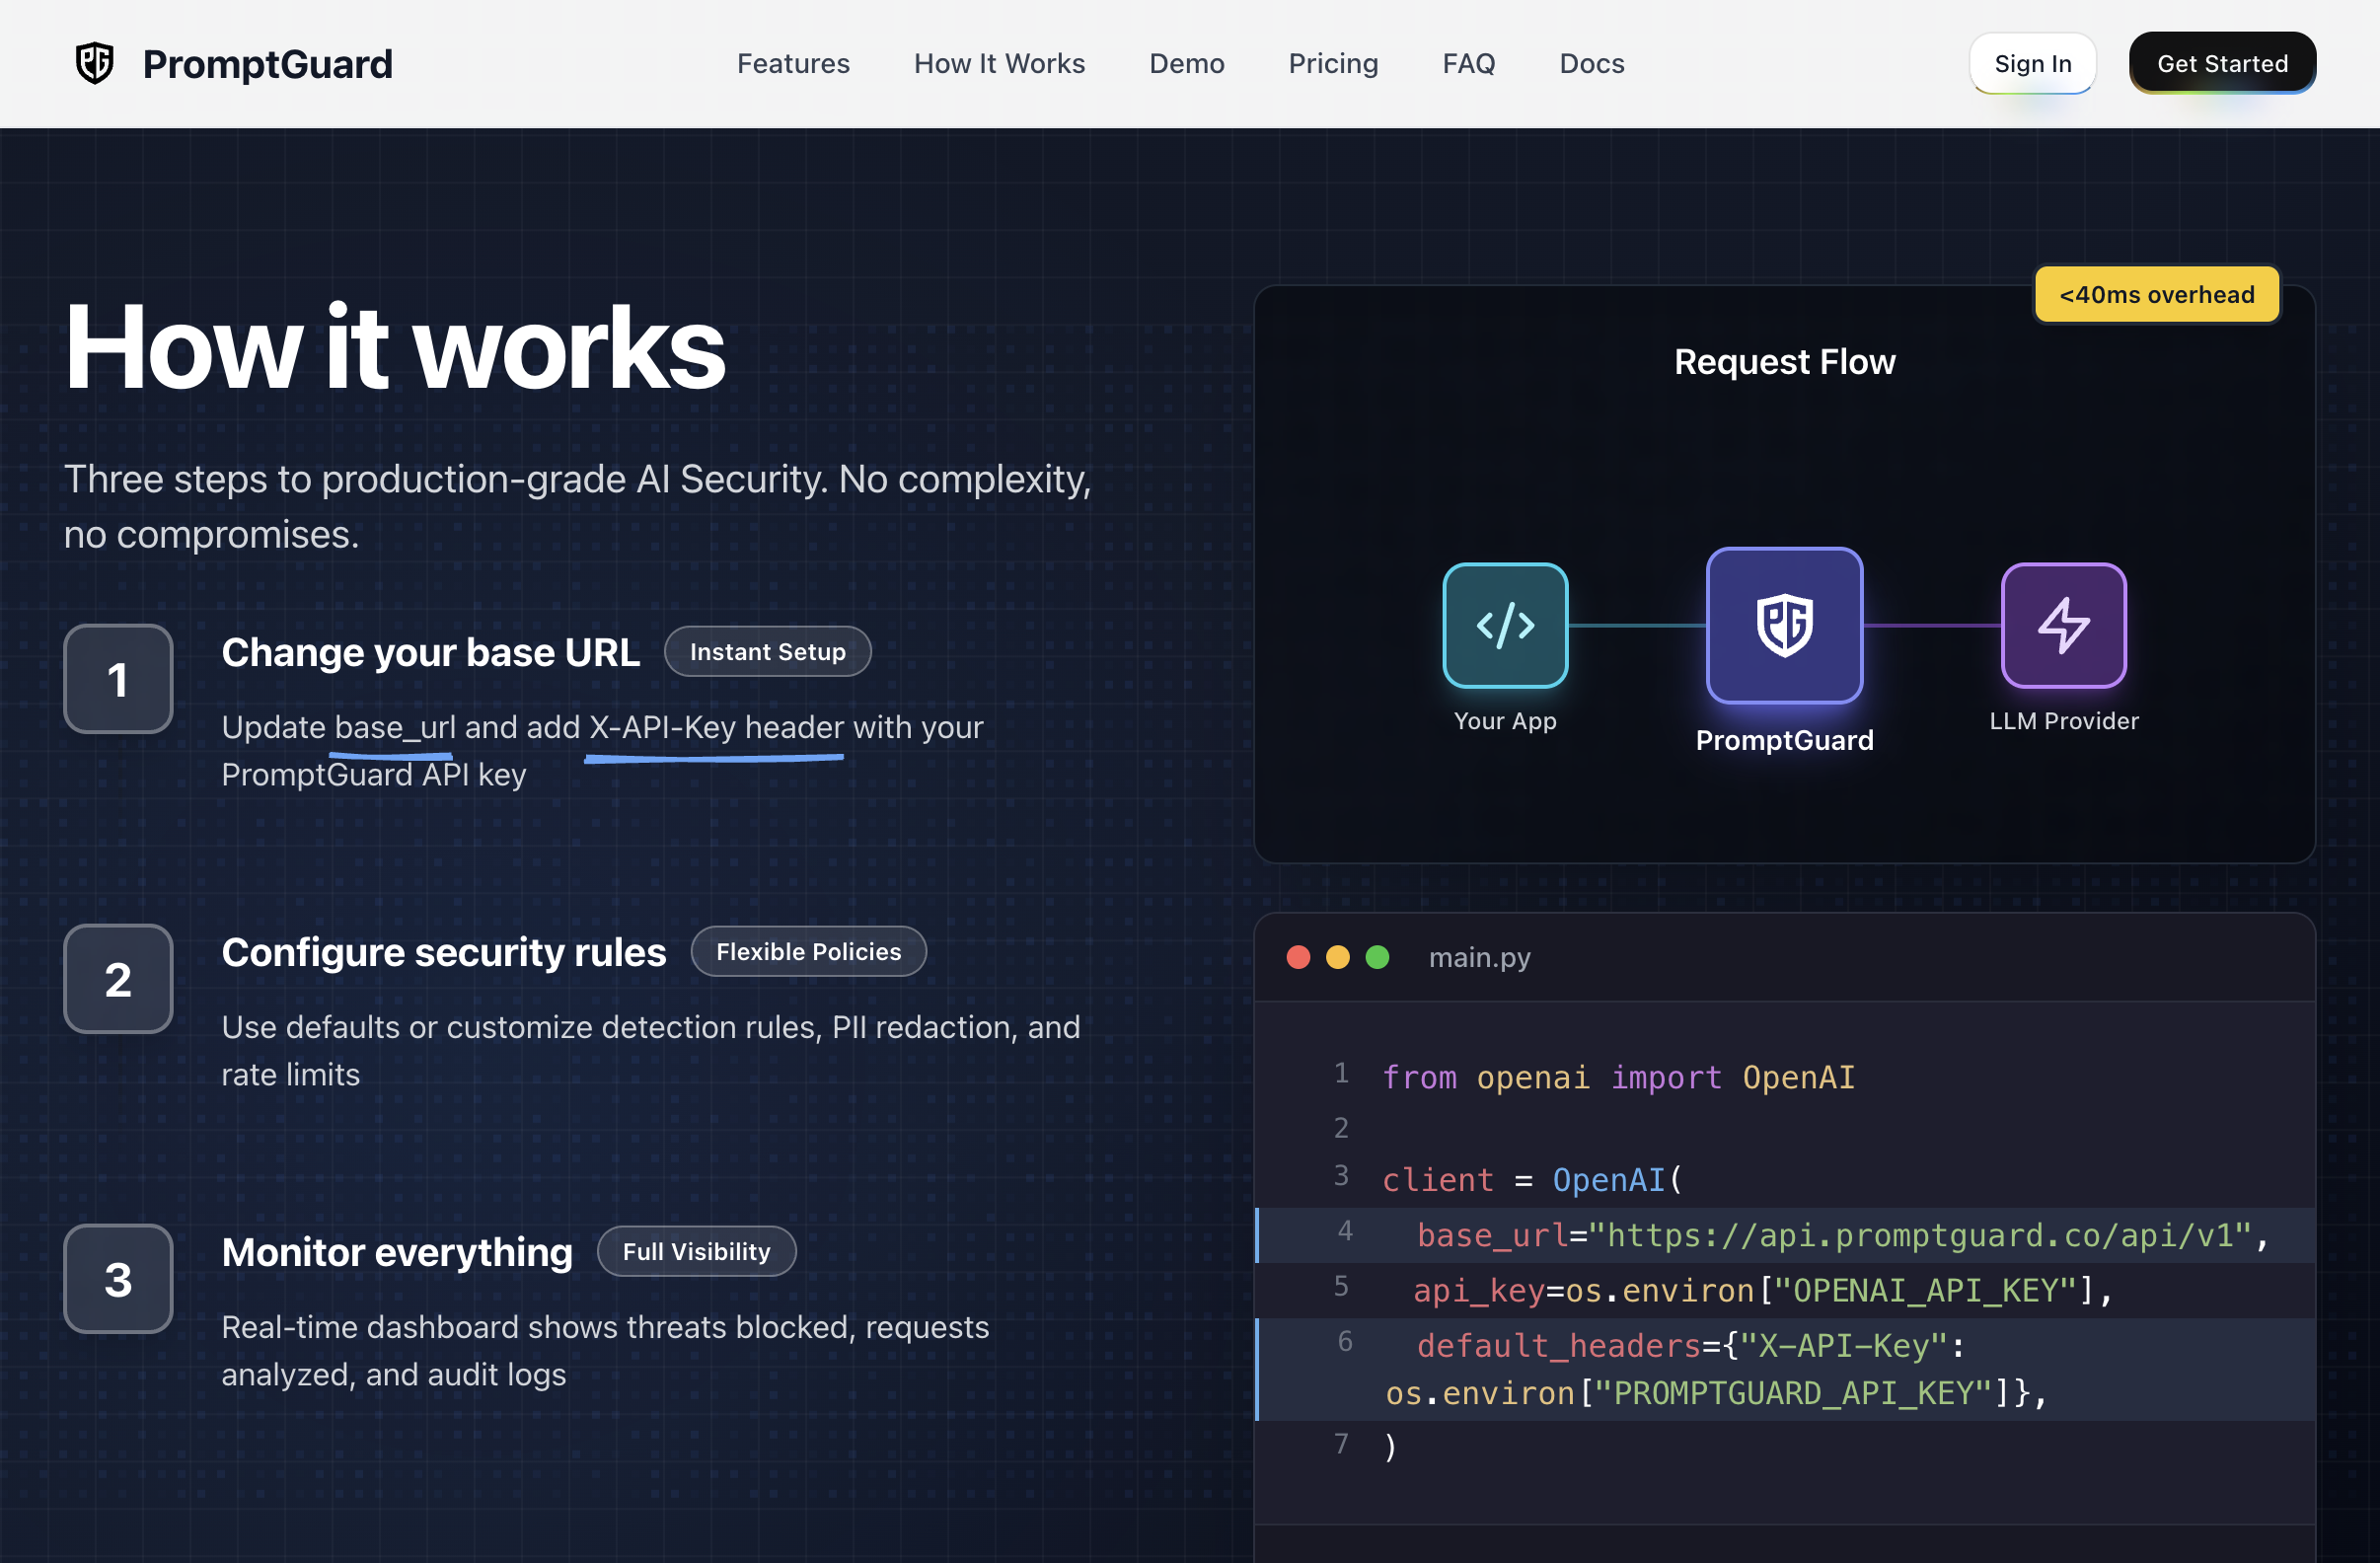Select the LLM Provider lightning icon
Image resolution: width=2380 pixels, height=1563 pixels.
coord(2062,625)
